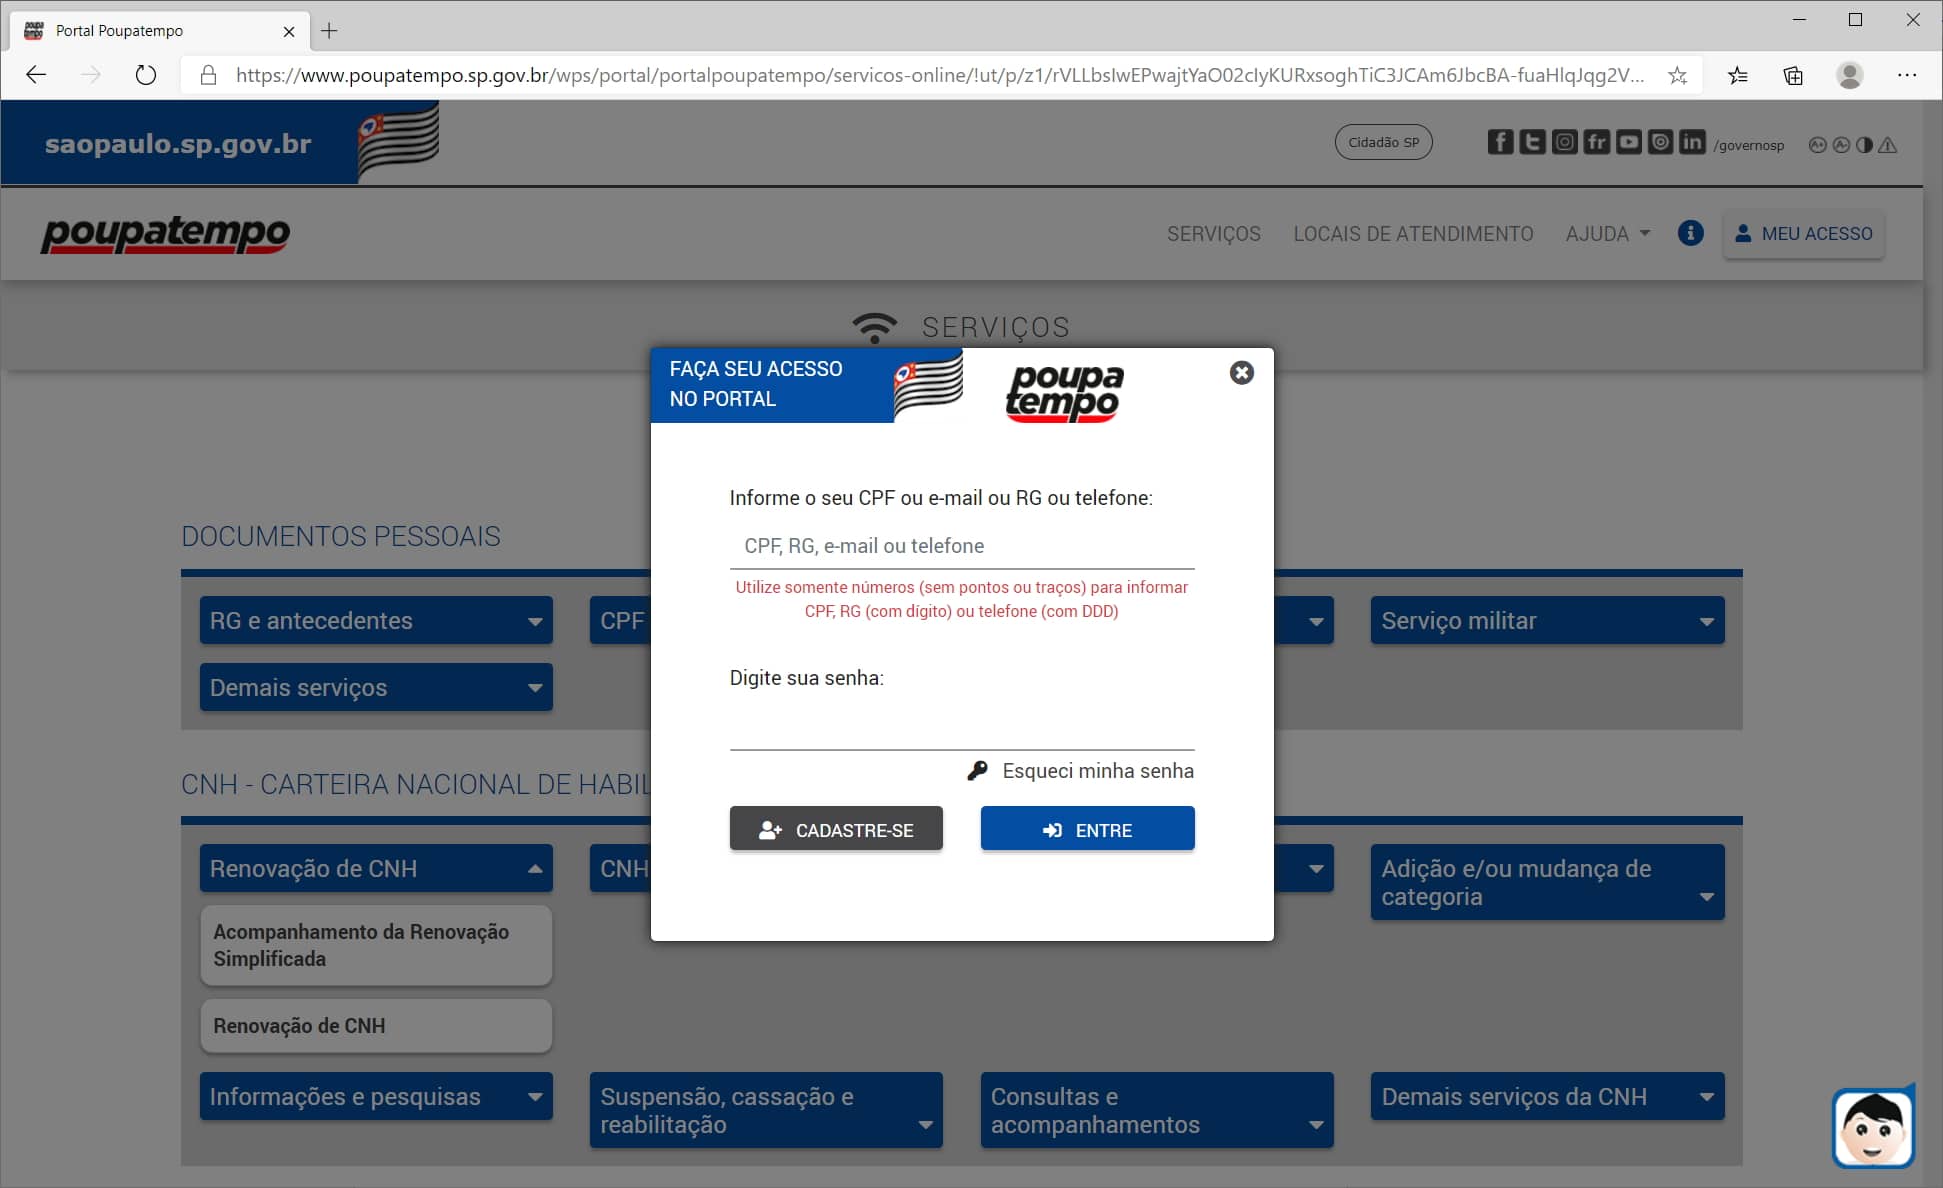Click the browser refresh icon
This screenshot has height=1188, width=1943.
tap(146, 75)
